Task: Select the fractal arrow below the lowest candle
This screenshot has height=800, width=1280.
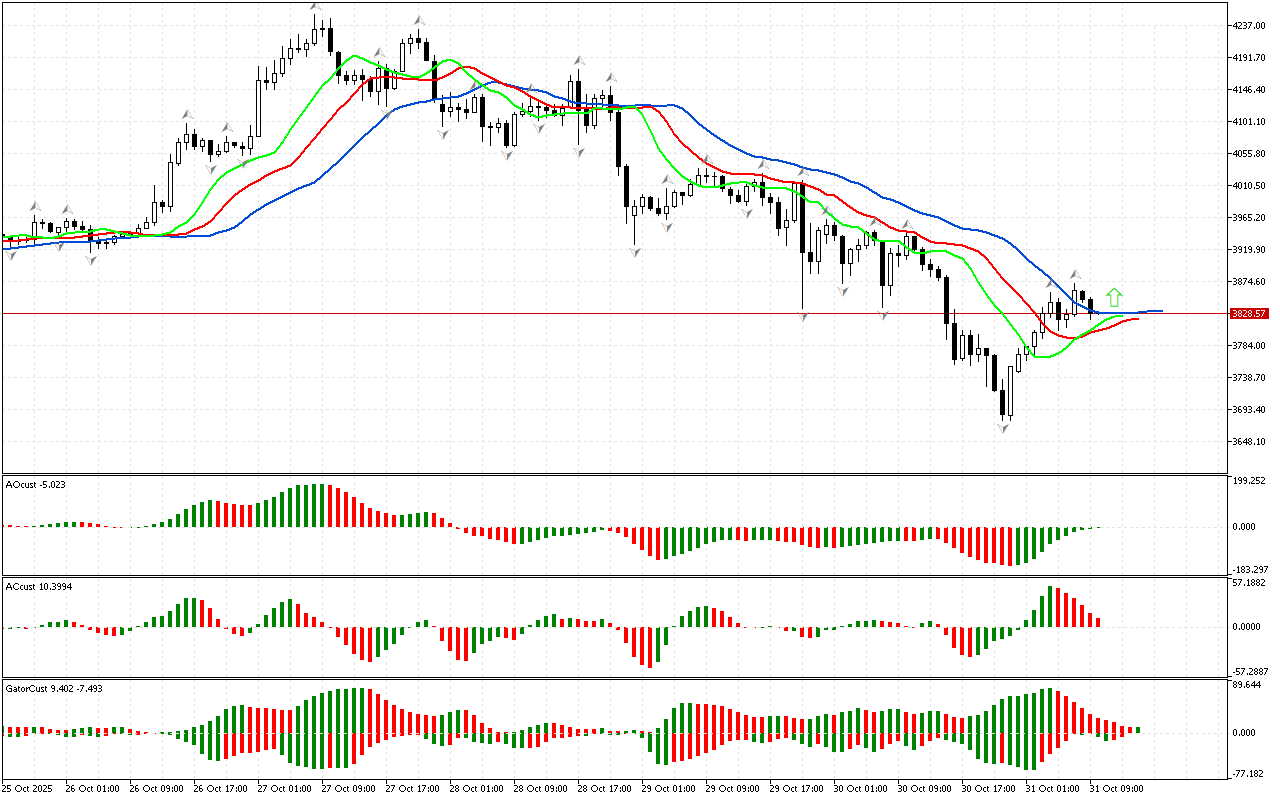Action: click(1002, 427)
